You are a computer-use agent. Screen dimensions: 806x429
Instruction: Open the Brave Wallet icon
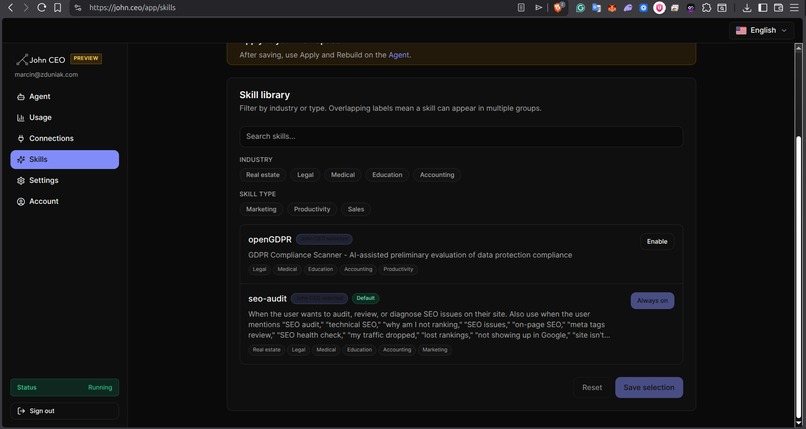(x=778, y=8)
